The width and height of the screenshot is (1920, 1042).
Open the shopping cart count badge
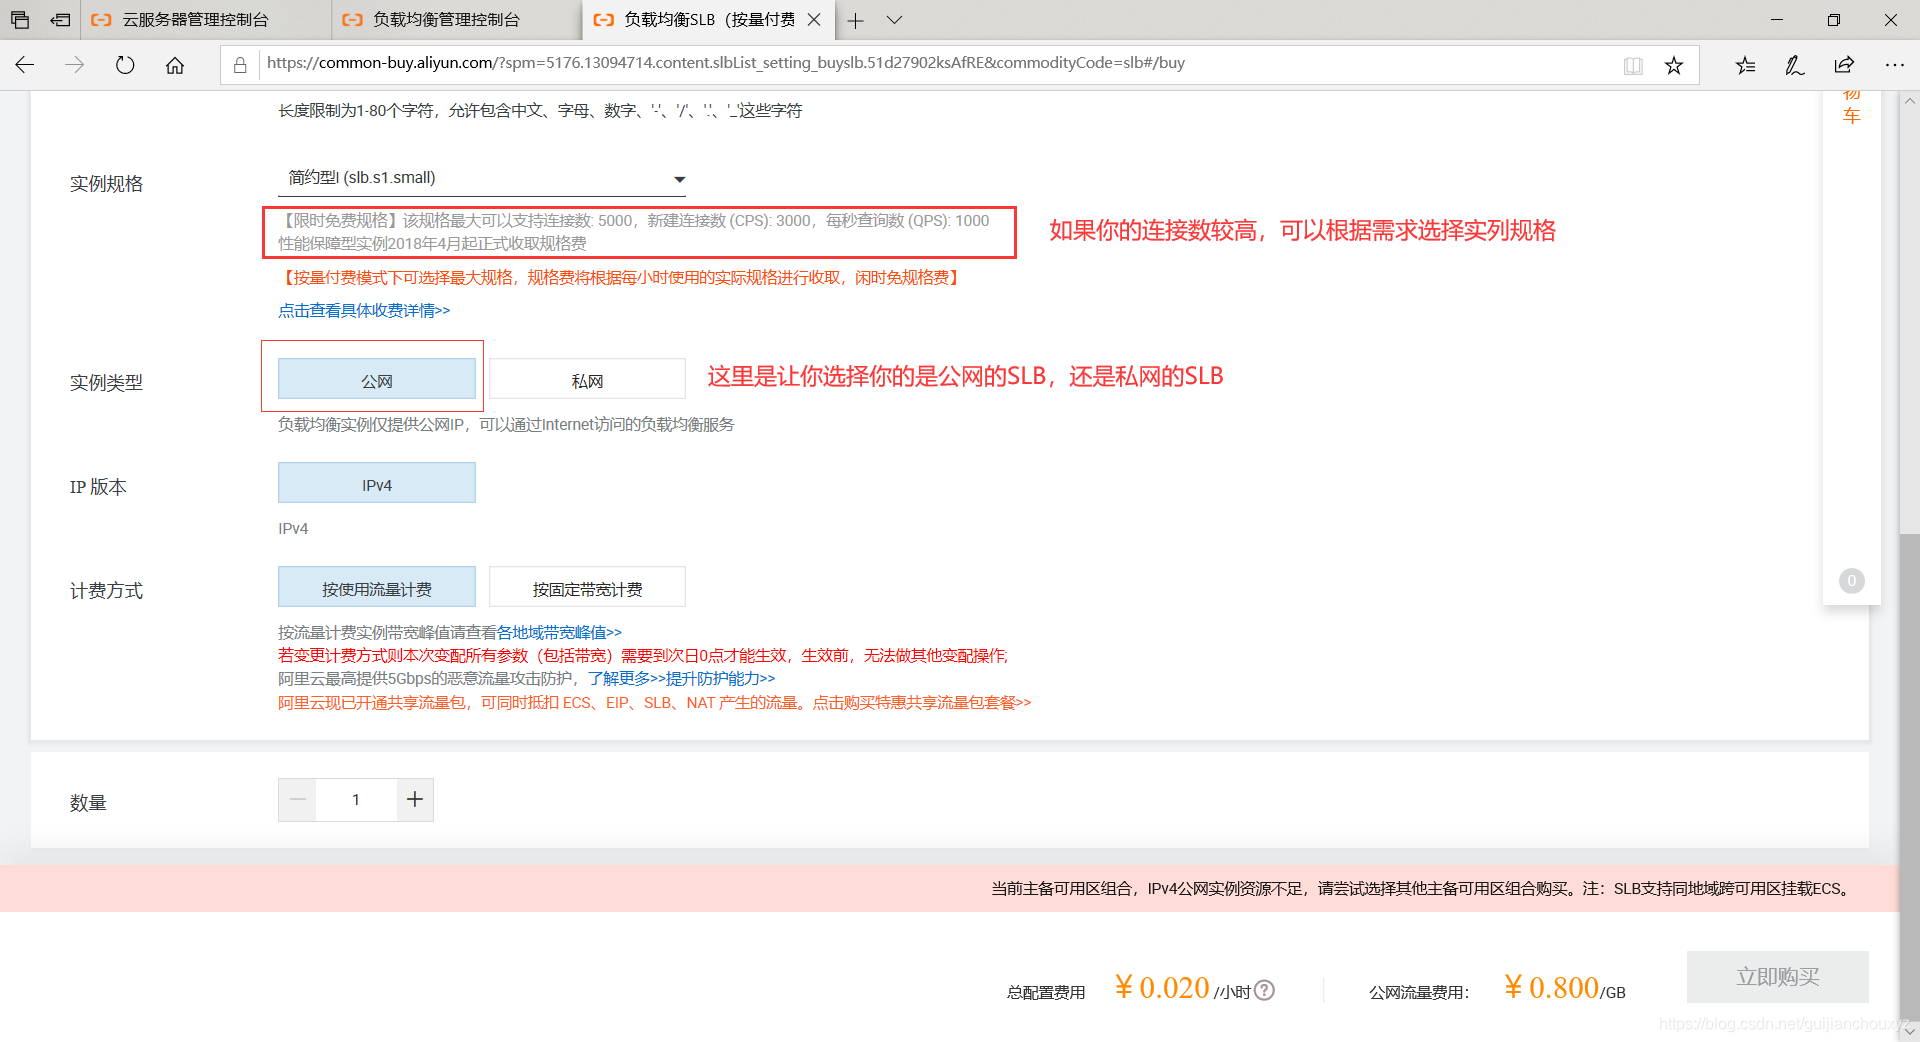click(x=1851, y=581)
